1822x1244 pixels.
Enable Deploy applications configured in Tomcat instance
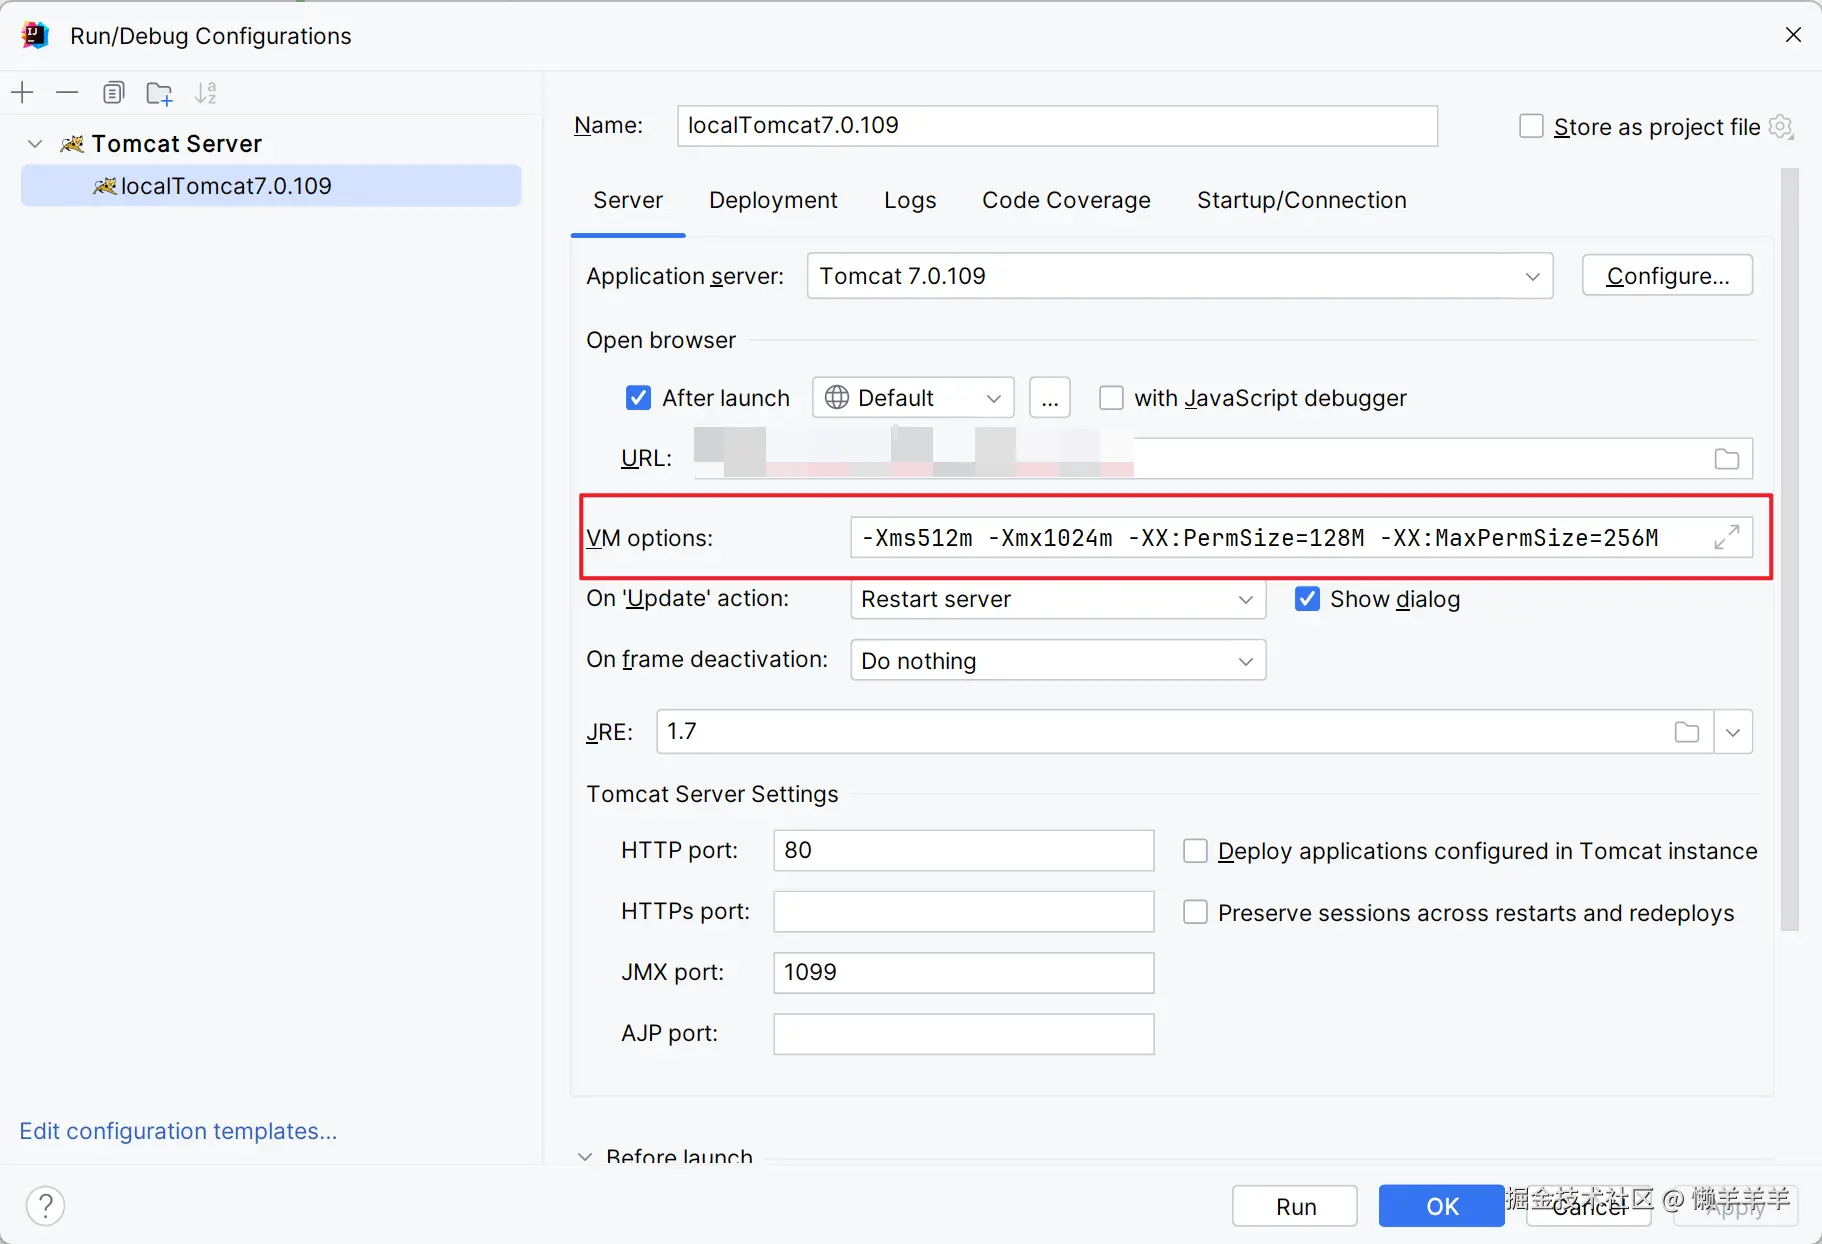(1195, 851)
